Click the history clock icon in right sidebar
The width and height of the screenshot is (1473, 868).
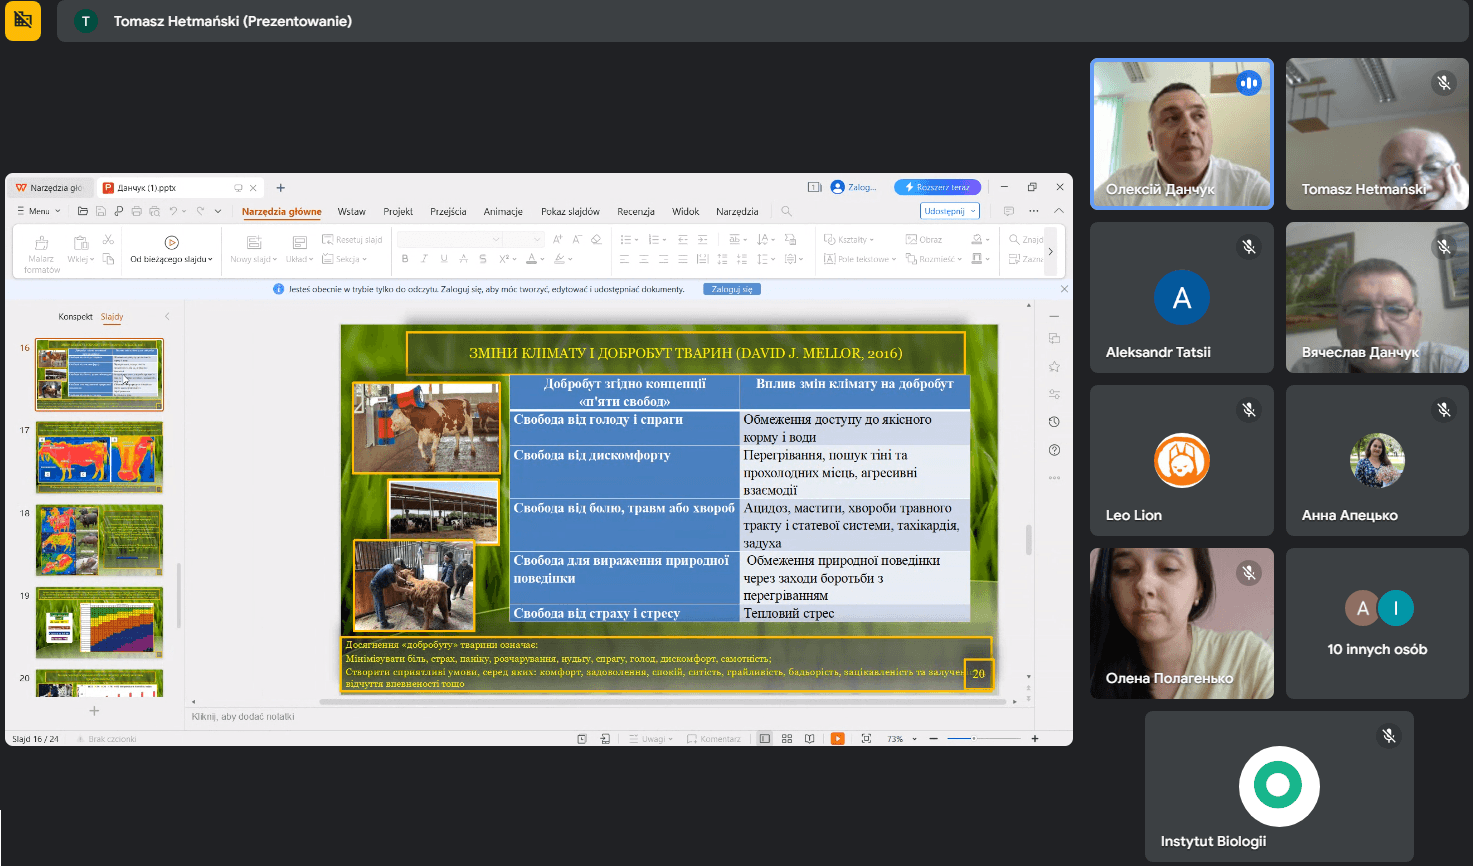coord(1054,422)
